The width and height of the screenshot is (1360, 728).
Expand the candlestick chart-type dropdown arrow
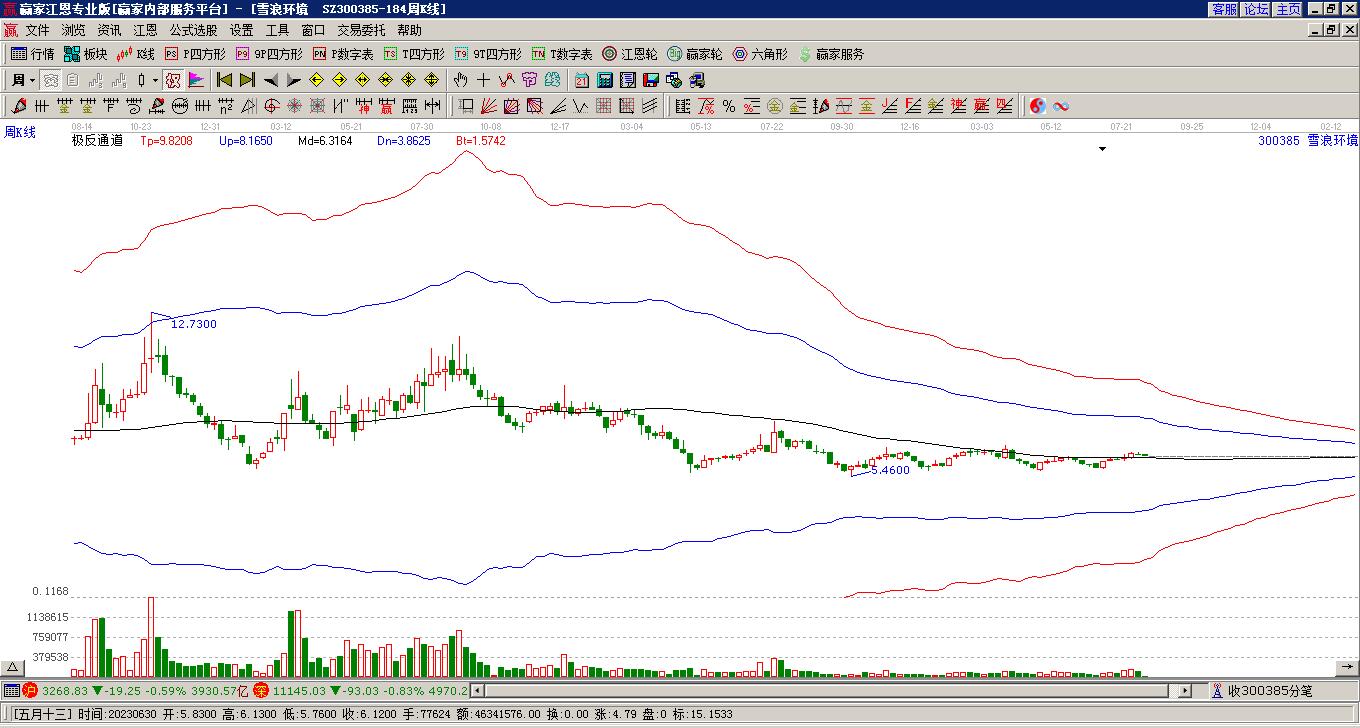click(x=155, y=80)
